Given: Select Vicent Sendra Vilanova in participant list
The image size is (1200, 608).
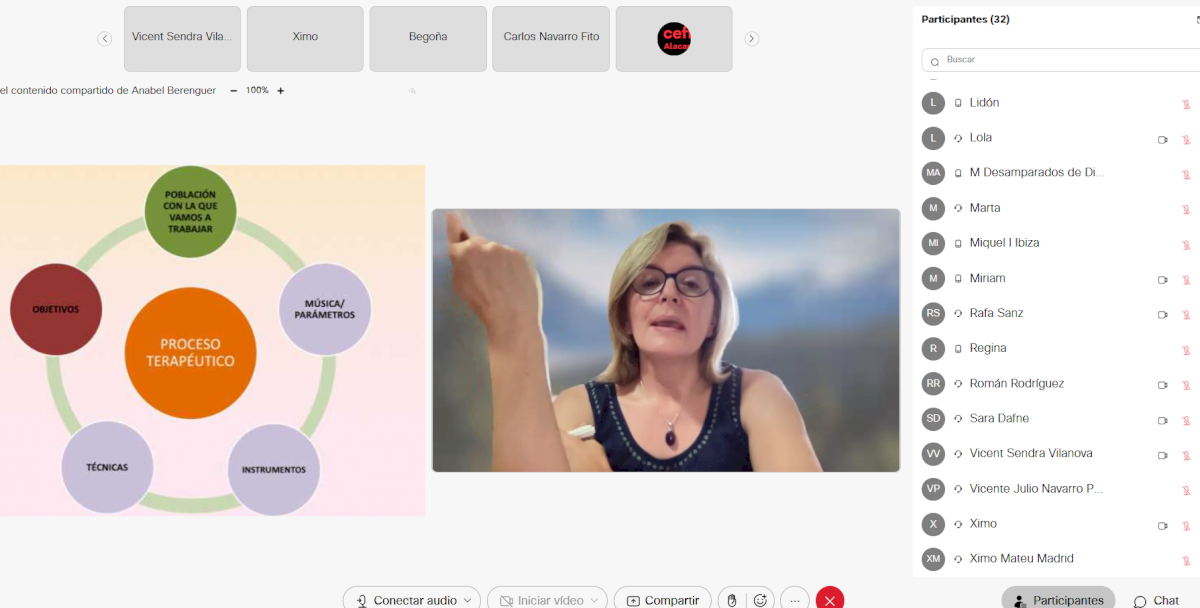Looking at the screenshot, I should point(1030,453).
